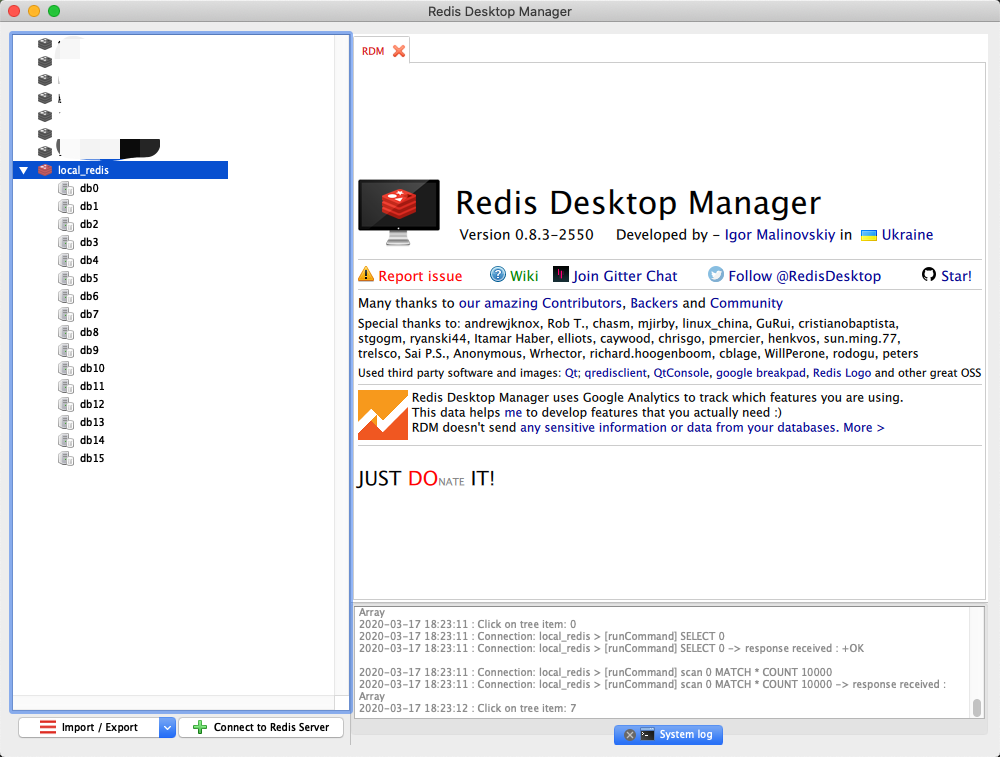Click the Twitter bird icon
Screen dimensions: 1000x757
[716, 274]
